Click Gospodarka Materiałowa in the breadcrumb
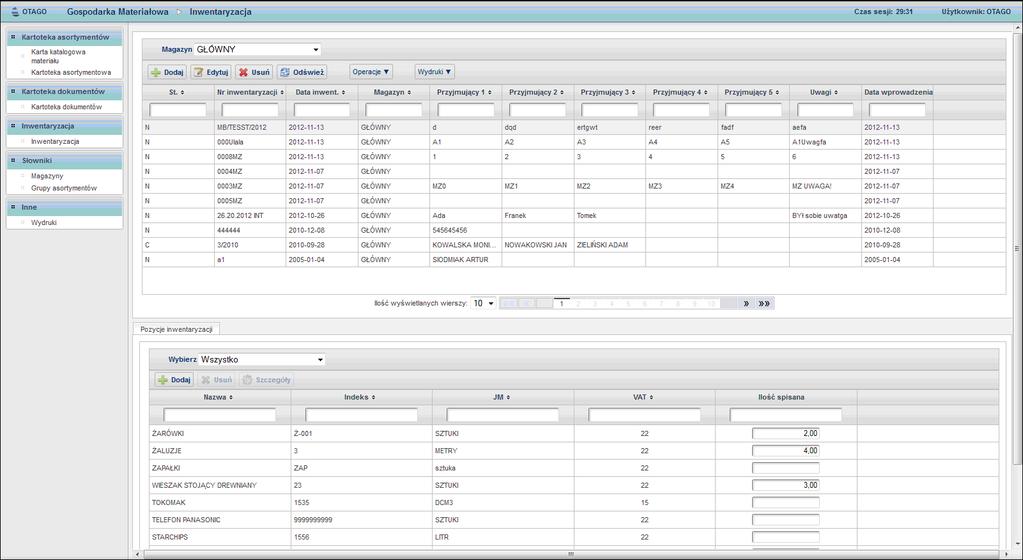The image size is (1023, 560). pyautogui.click(x=117, y=12)
